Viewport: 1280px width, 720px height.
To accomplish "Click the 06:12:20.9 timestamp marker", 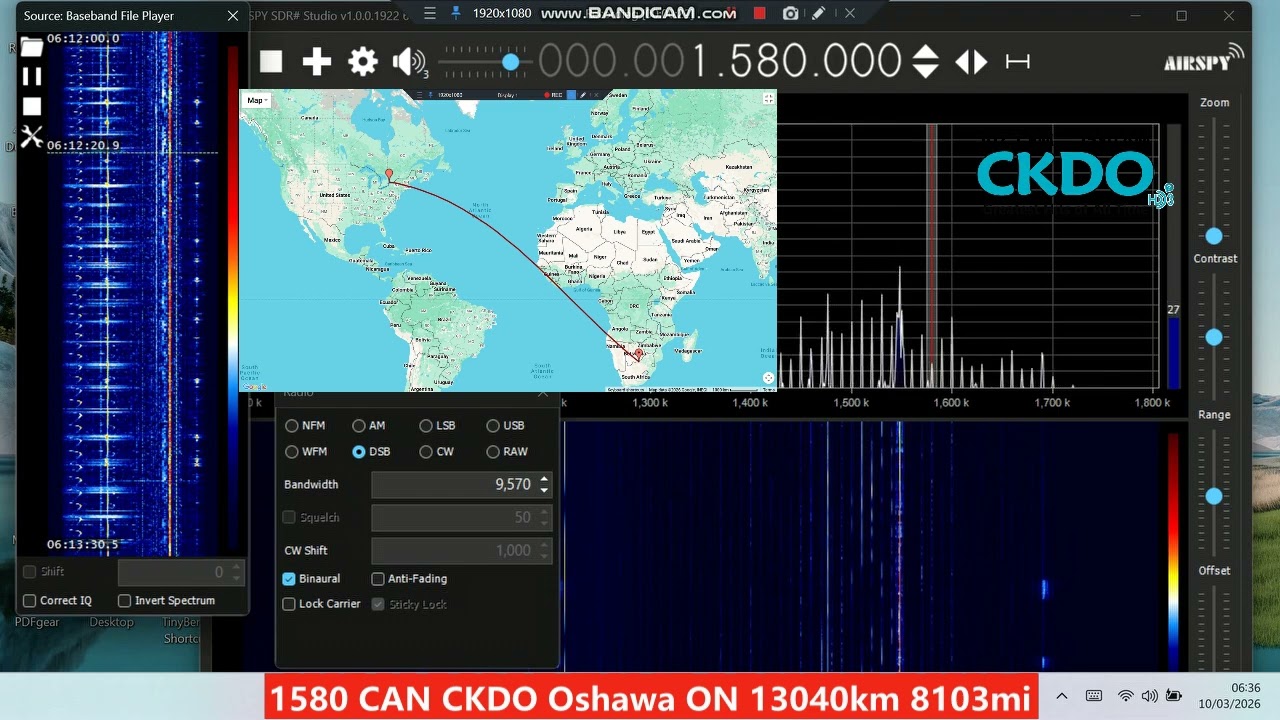I will pos(83,146).
